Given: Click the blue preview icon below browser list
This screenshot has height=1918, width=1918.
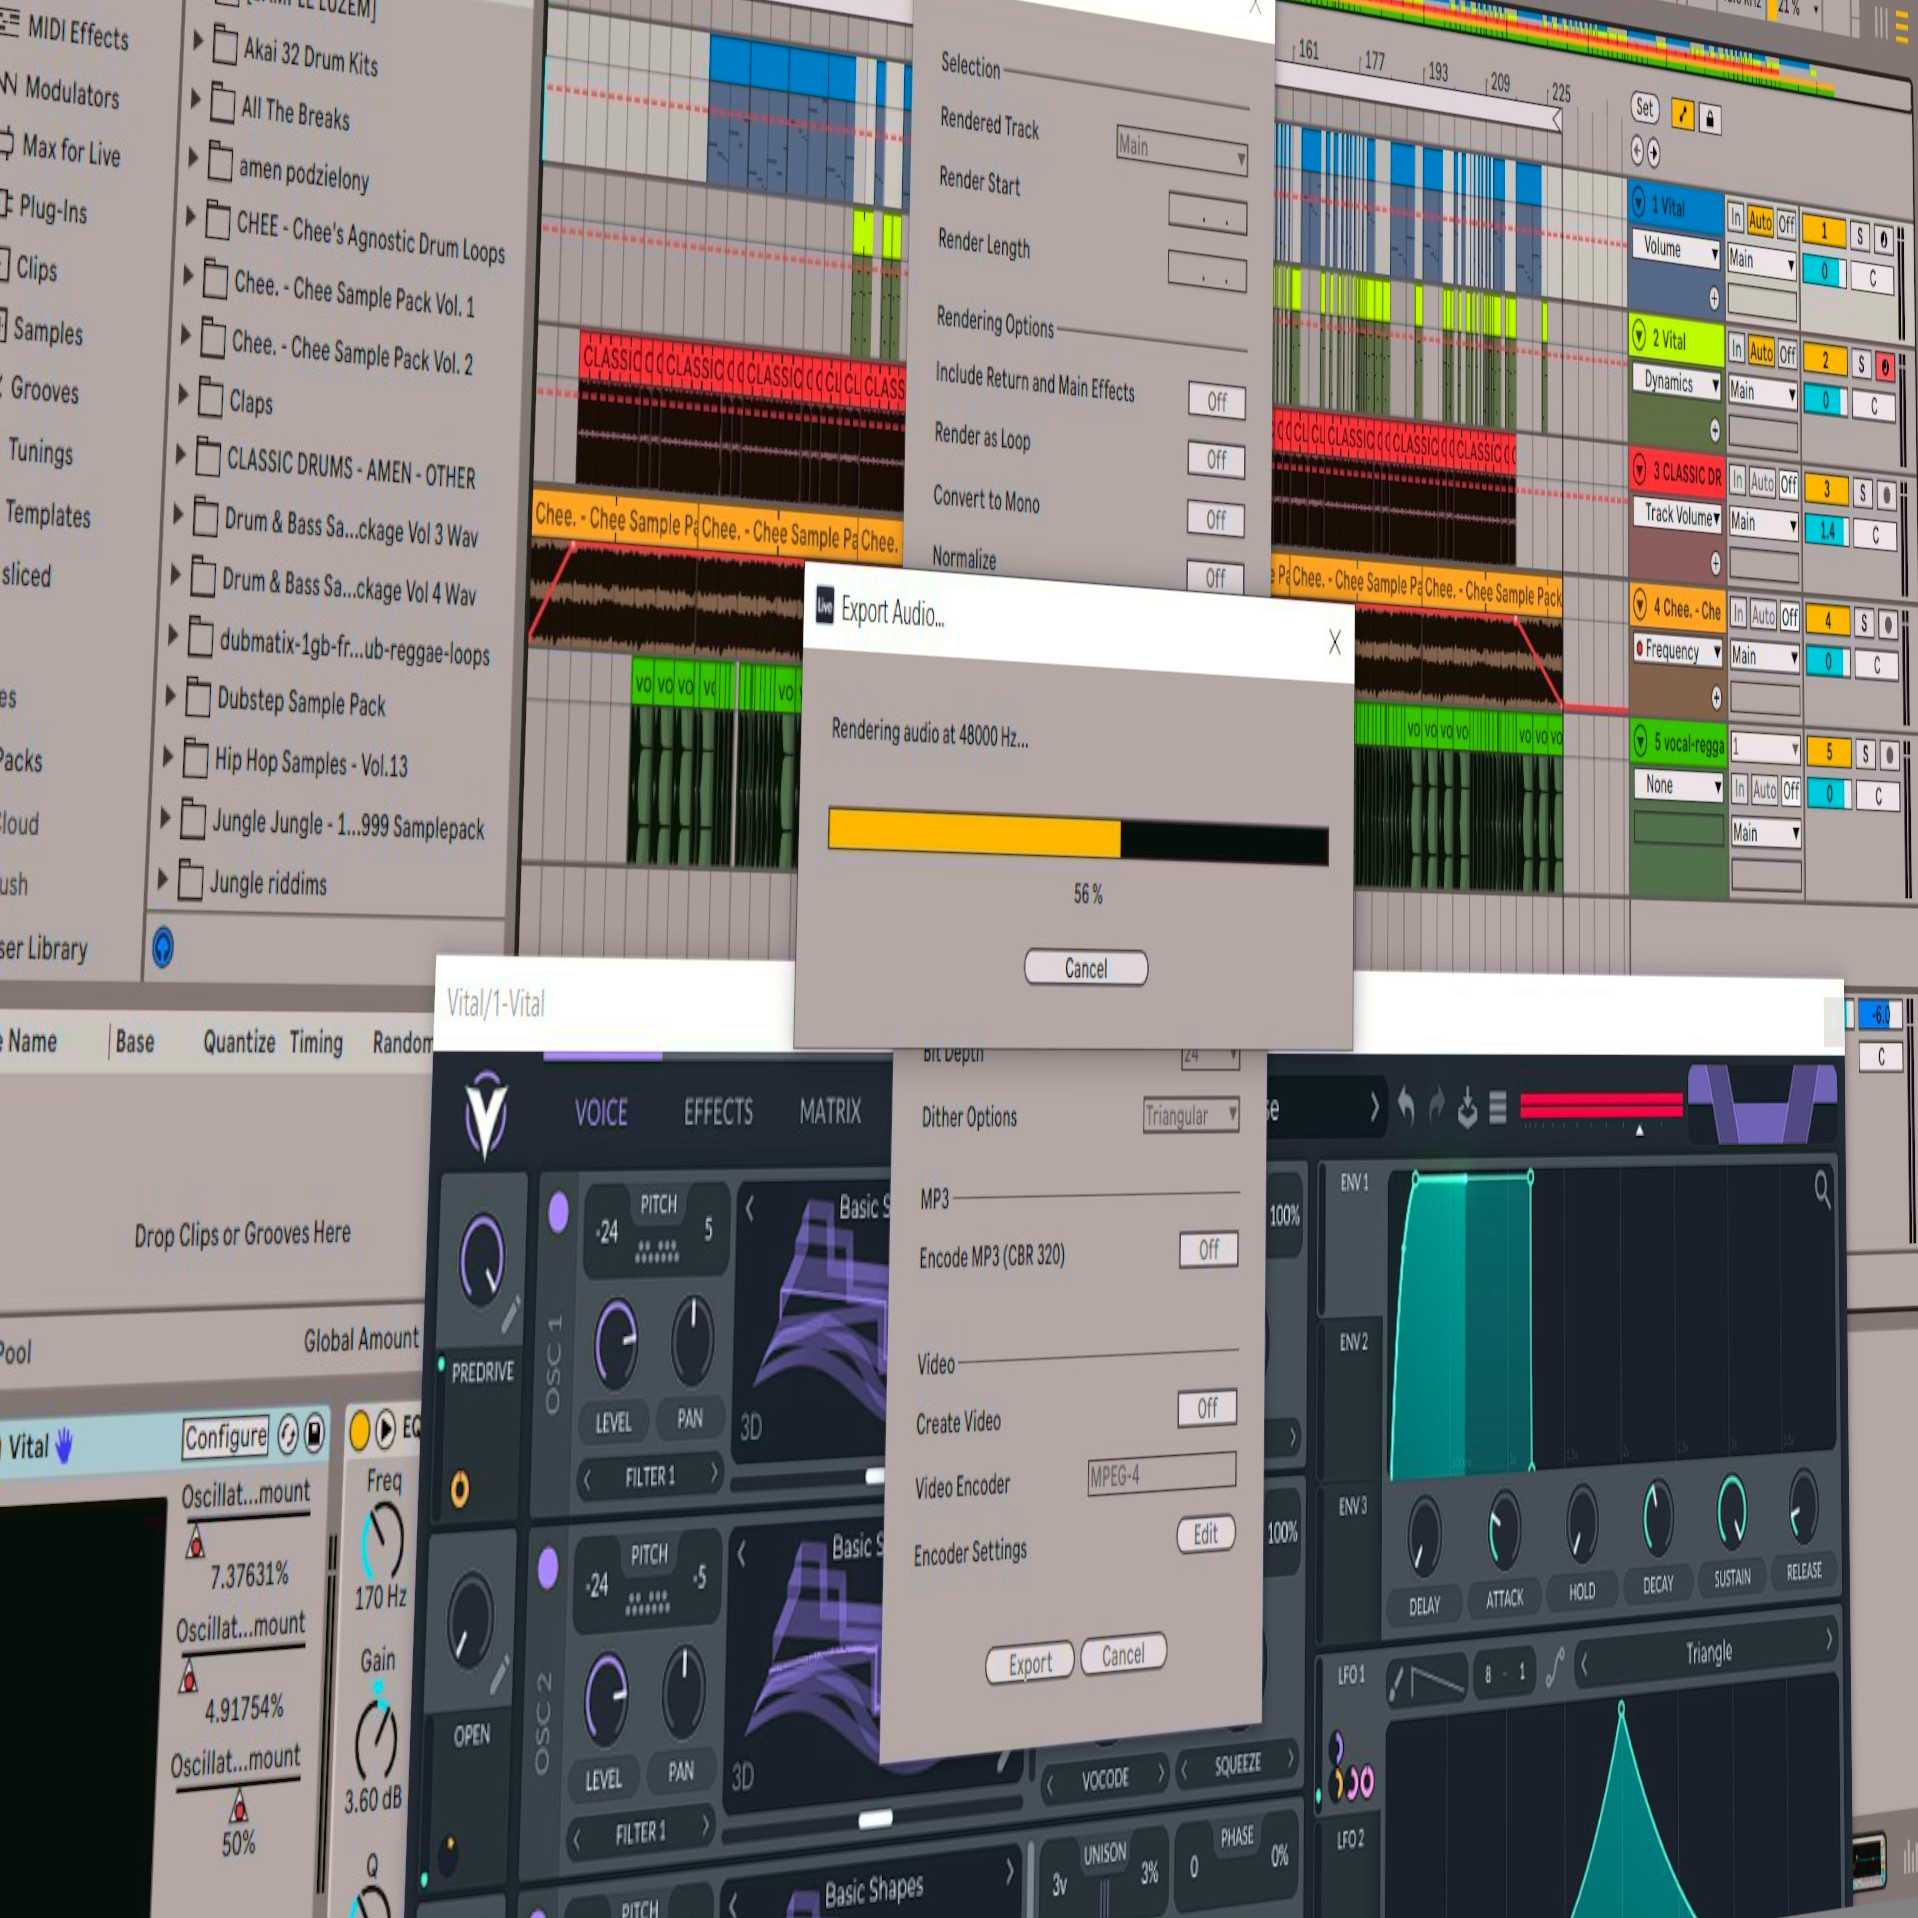Looking at the screenshot, I should pyautogui.click(x=163, y=946).
